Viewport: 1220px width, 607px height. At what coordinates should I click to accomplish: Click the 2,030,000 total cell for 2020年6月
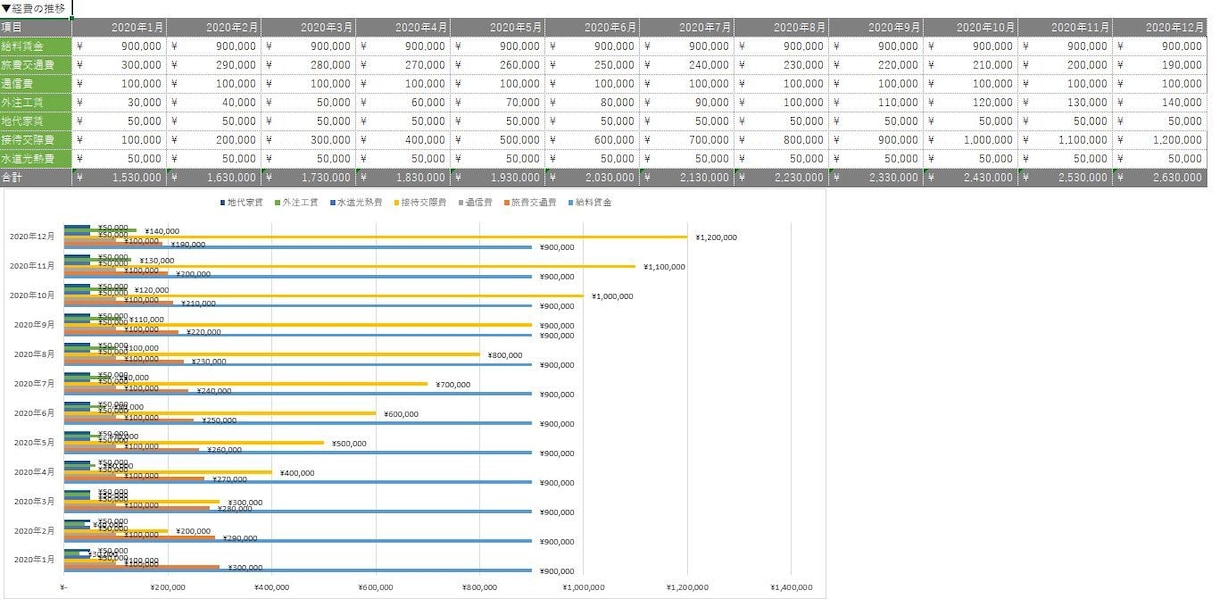point(592,177)
